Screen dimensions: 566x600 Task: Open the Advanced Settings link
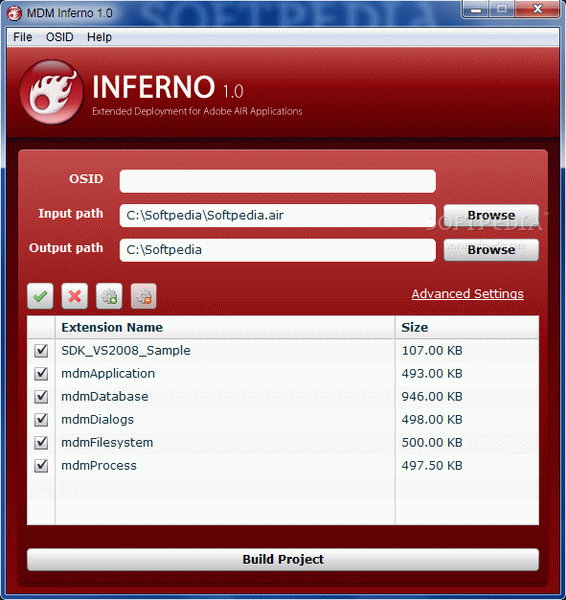click(x=468, y=294)
